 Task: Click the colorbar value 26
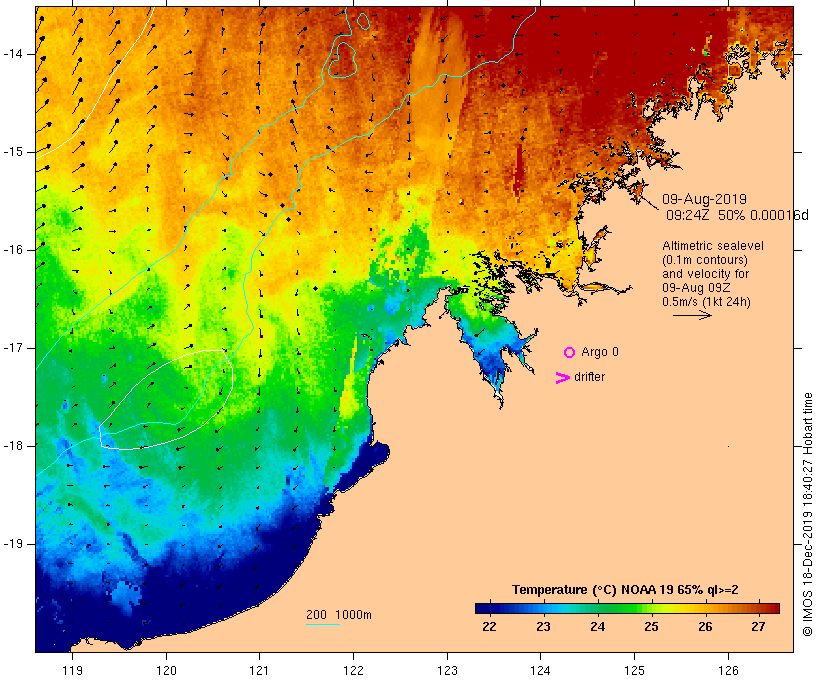705,627
